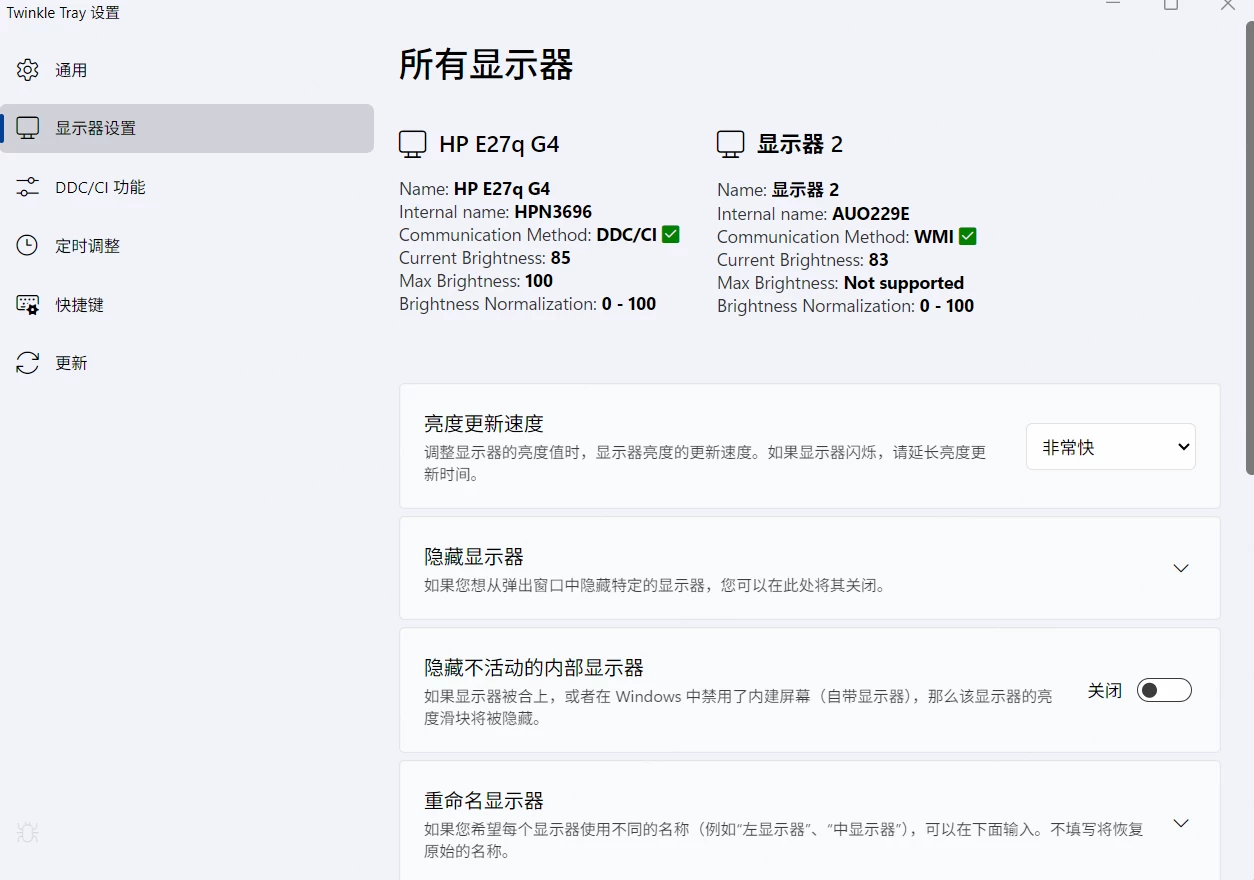Screen dimensions: 1254x880
Task: Click the Twinkle Tray 设置 window title
Action: (63, 13)
